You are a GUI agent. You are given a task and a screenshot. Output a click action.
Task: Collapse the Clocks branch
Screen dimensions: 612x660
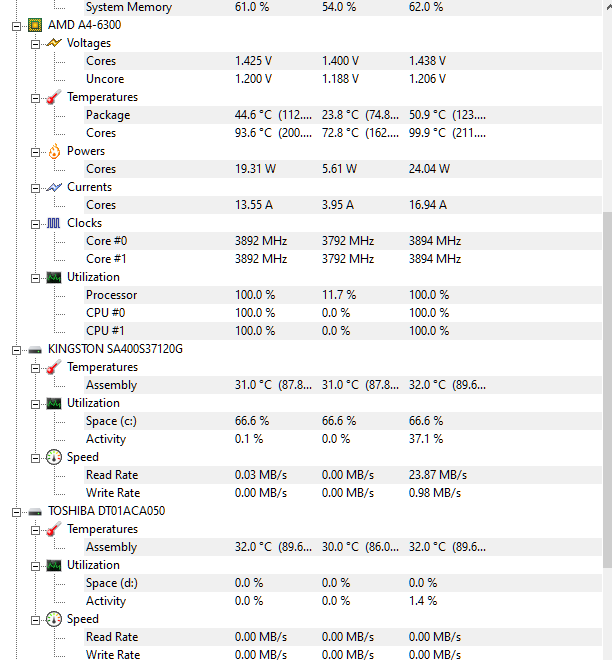[x=35, y=224]
